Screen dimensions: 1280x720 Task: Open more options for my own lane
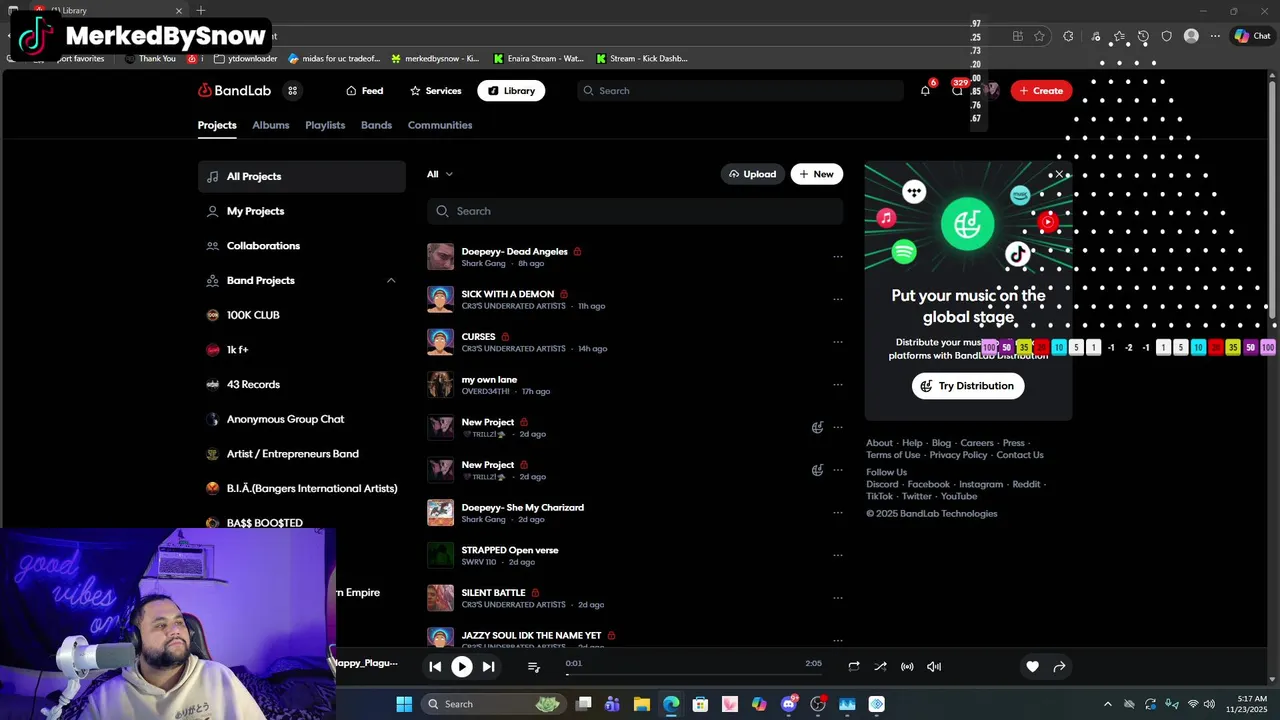(838, 384)
